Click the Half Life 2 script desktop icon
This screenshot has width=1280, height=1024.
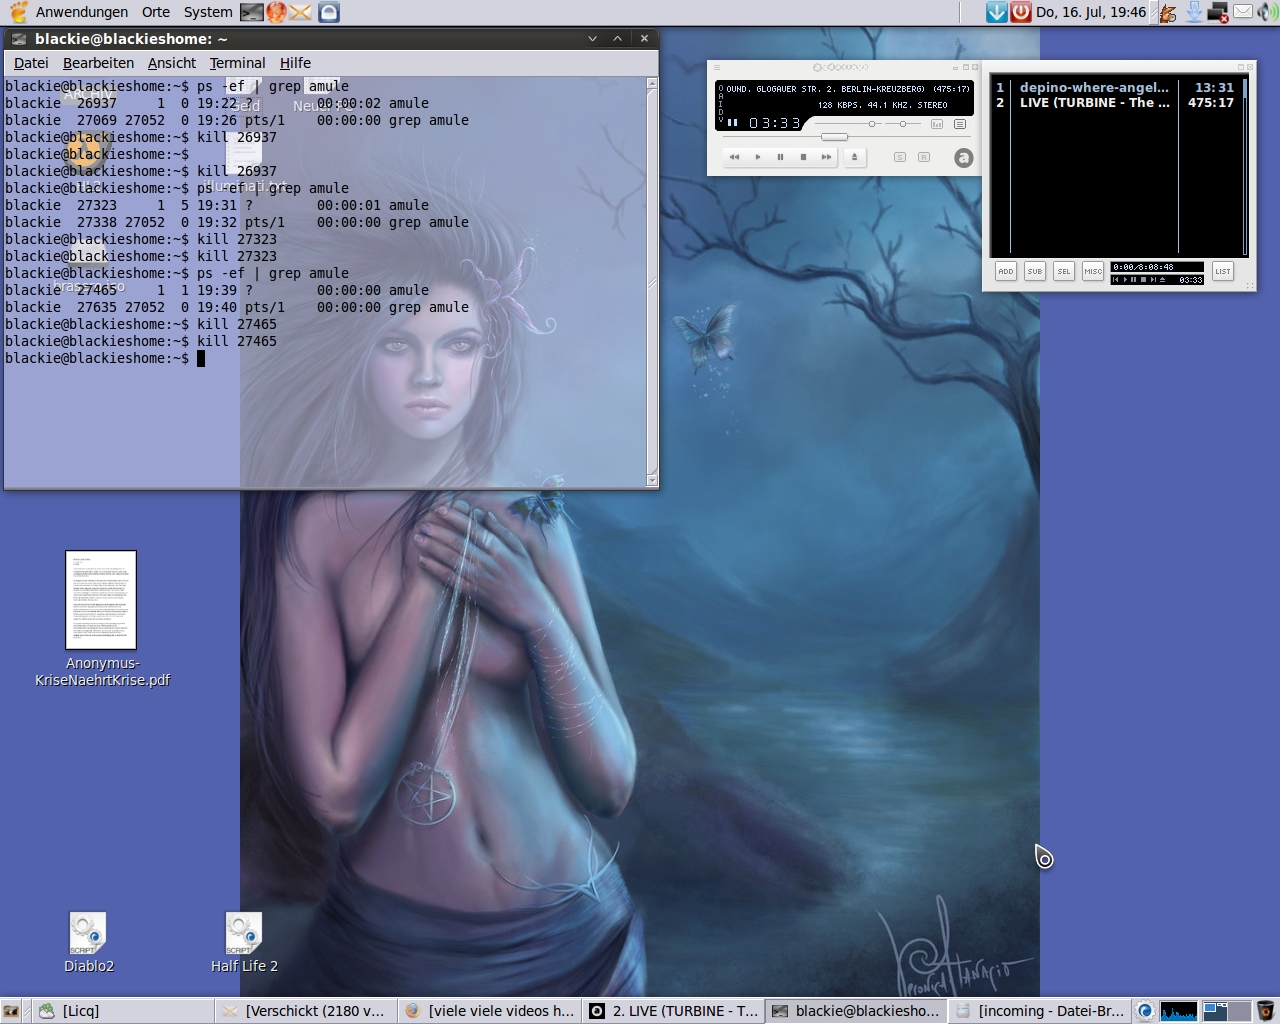tap(244, 943)
